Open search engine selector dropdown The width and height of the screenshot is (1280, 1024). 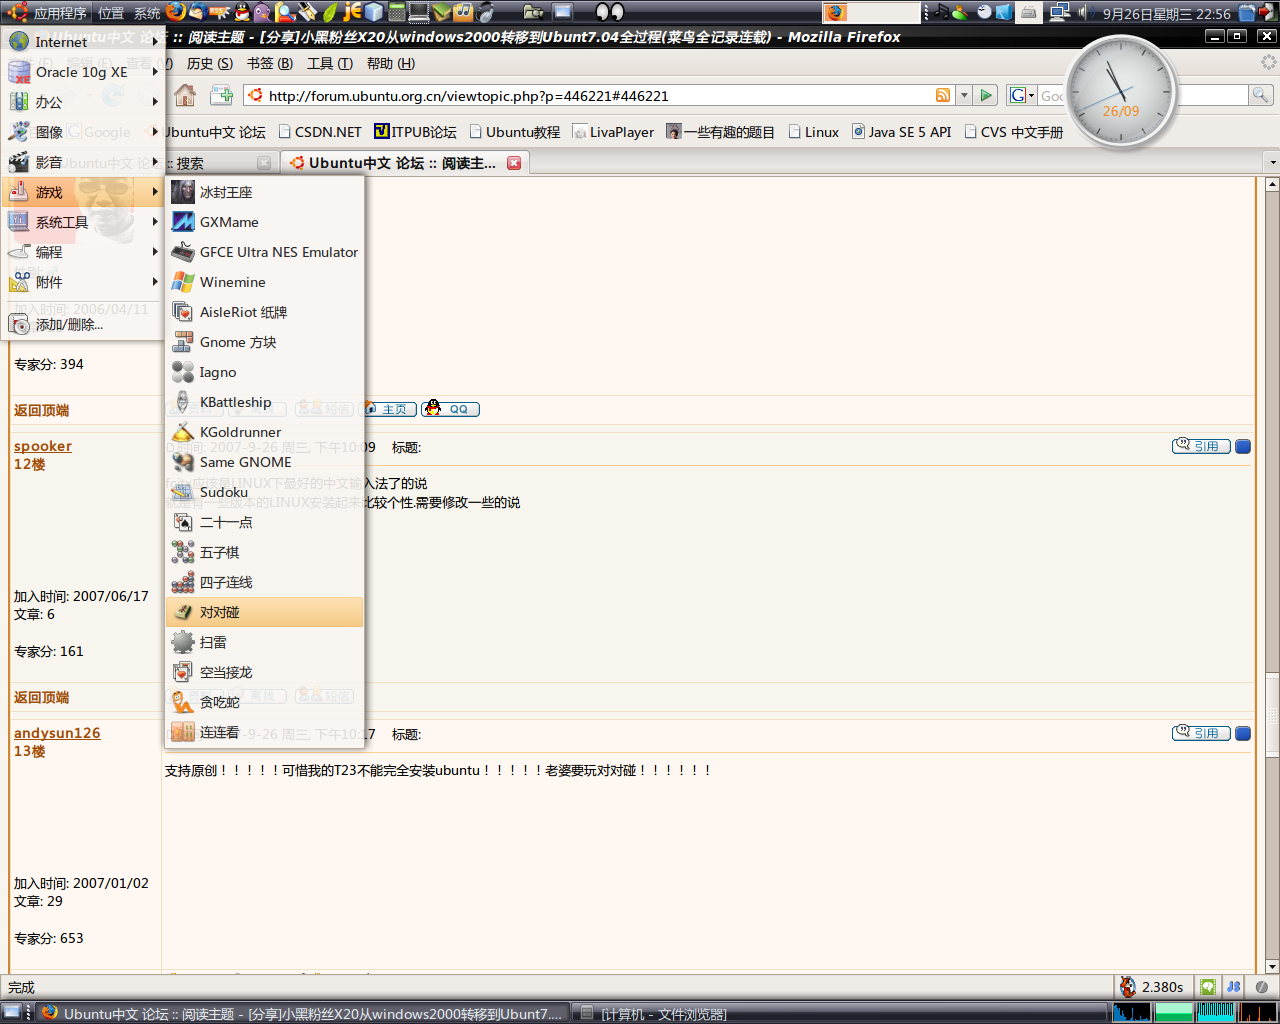click(1021, 95)
